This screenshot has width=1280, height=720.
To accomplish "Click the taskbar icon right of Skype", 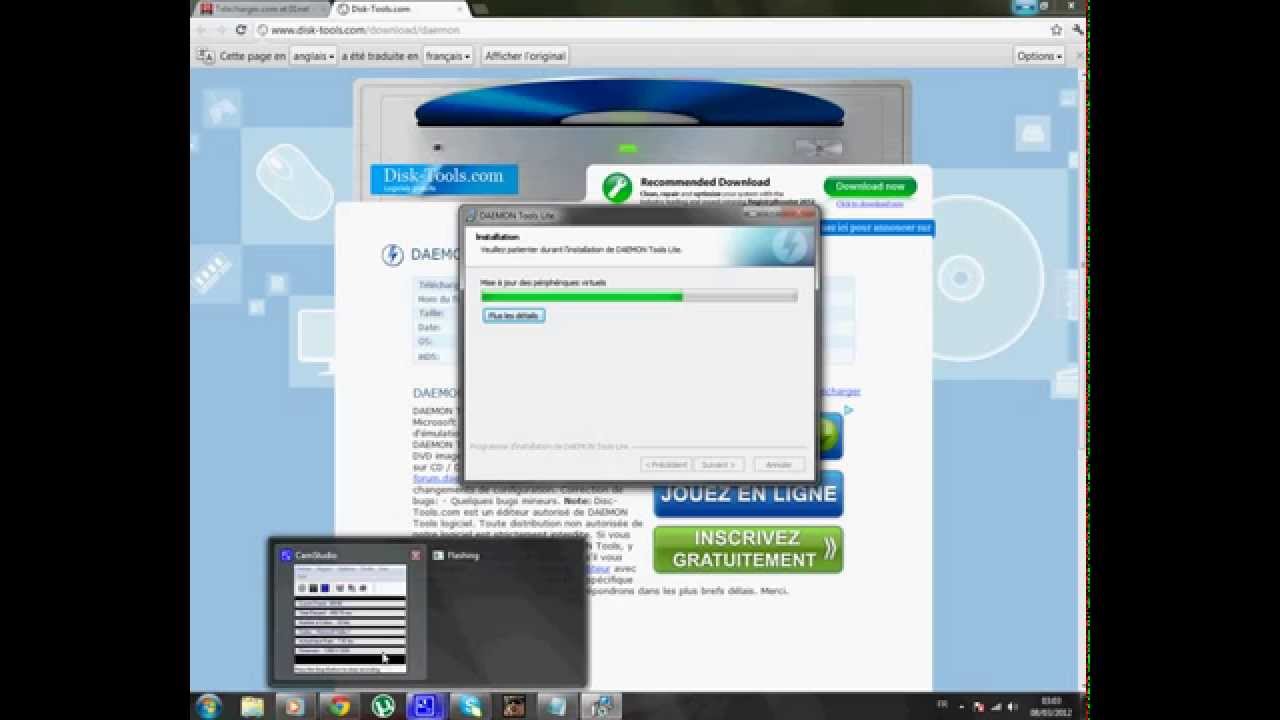I will (x=514, y=706).
